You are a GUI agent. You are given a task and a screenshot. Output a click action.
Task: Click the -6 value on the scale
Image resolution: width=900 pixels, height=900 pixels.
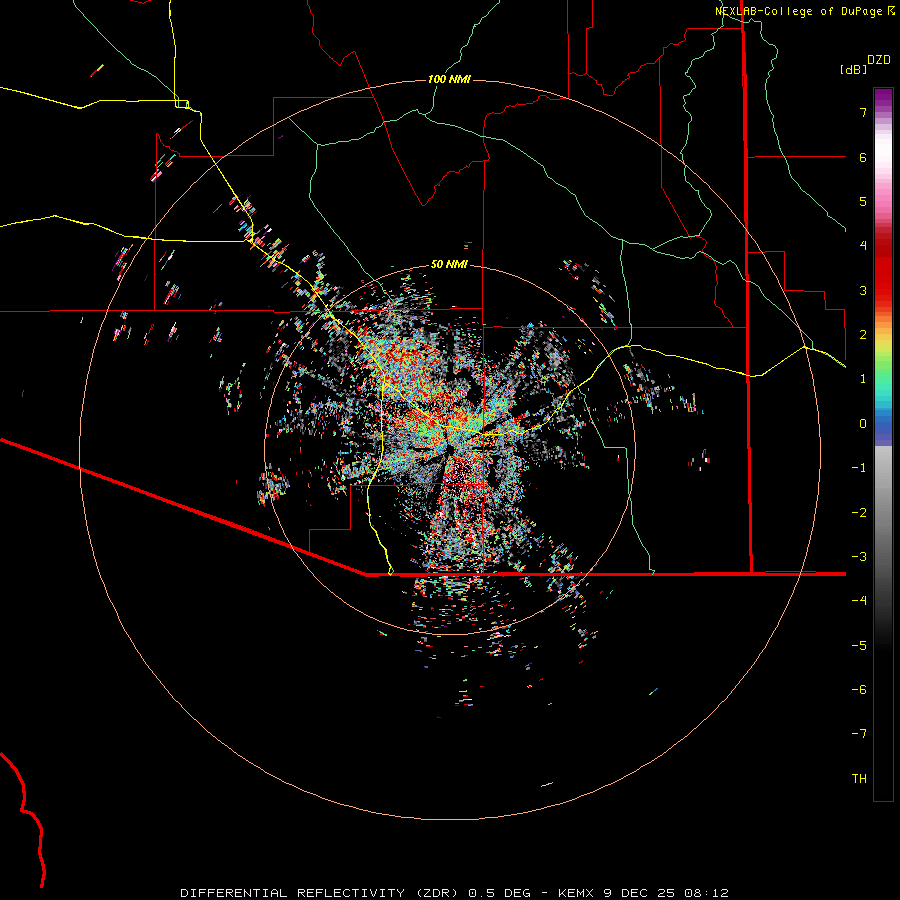point(859,690)
